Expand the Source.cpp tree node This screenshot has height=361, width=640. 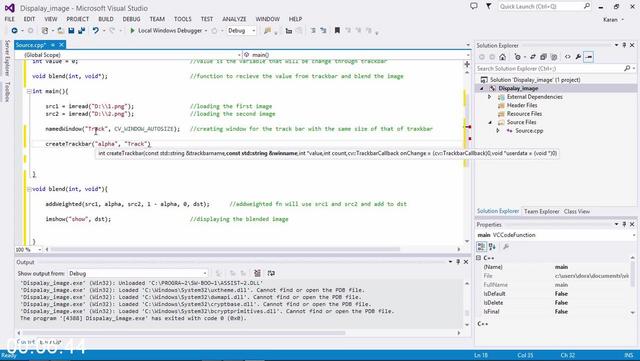[498, 131]
